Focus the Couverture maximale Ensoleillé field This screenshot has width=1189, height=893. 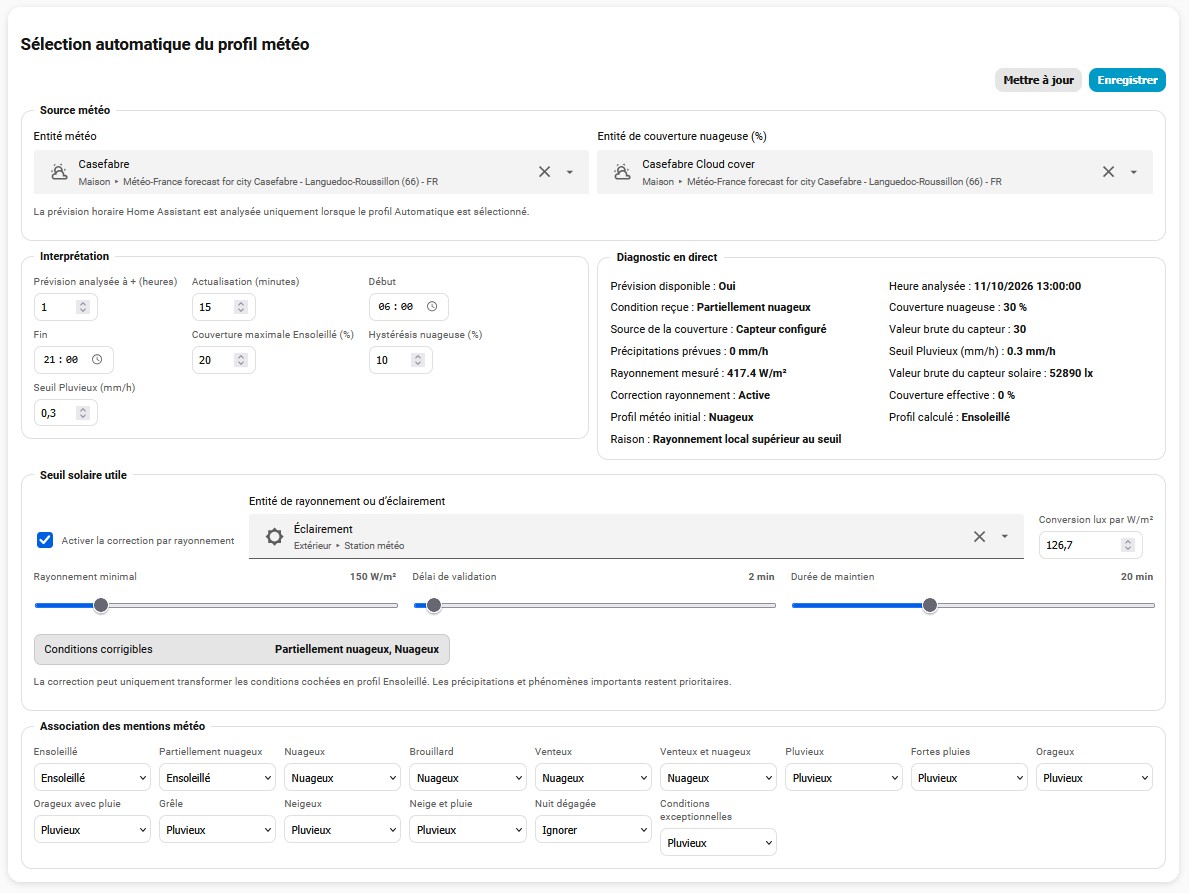[223, 360]
